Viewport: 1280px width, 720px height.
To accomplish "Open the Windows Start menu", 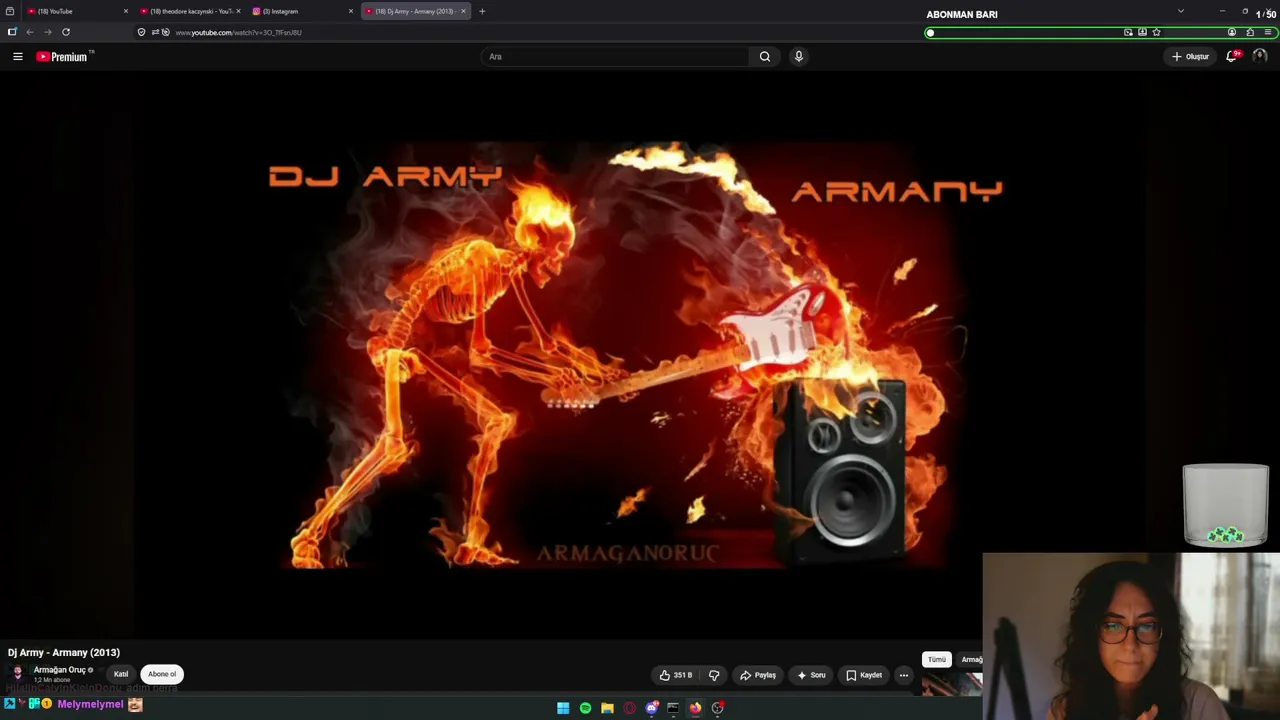I will 563,708.
